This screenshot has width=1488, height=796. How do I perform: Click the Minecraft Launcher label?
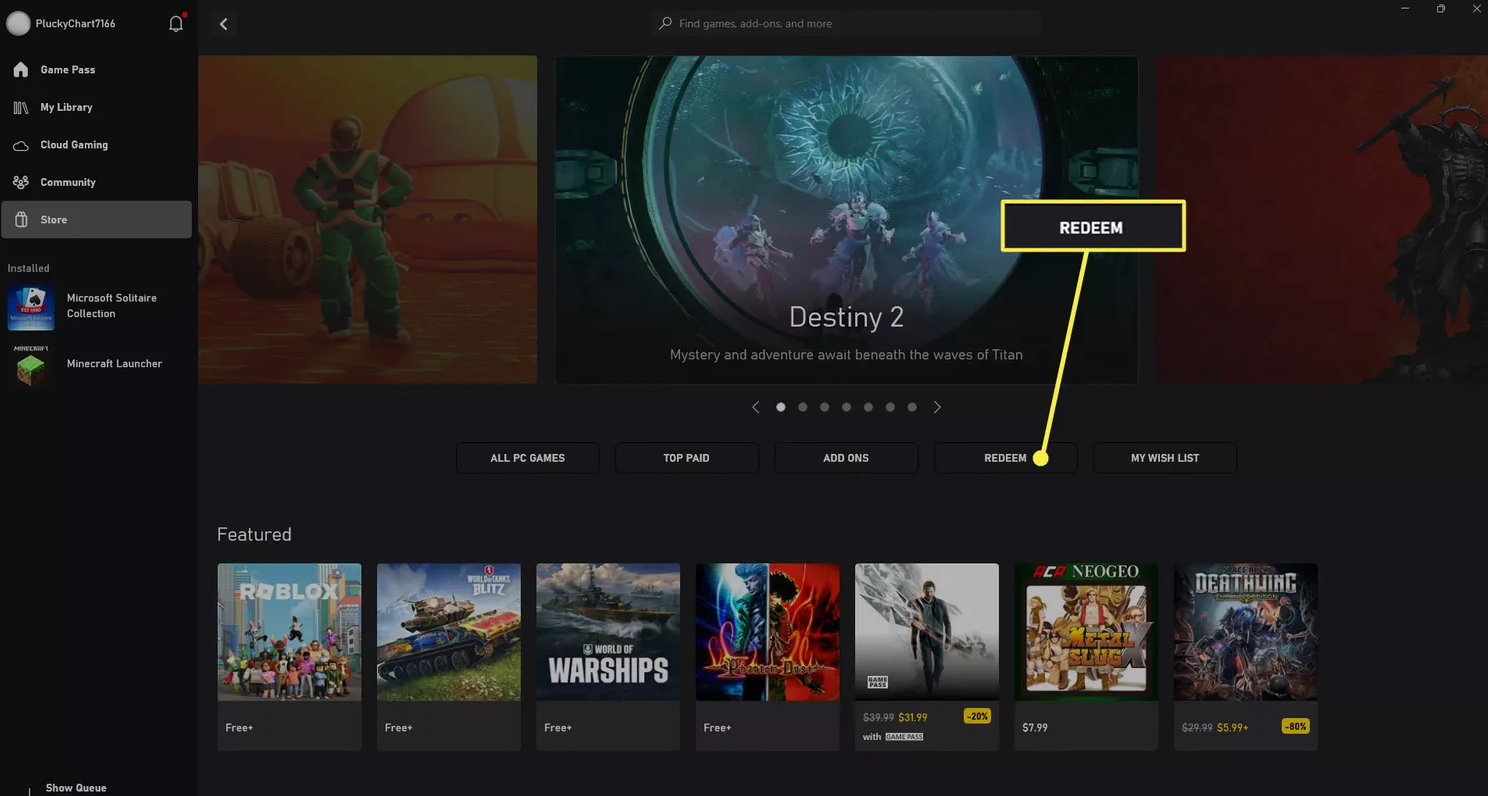pos(114,364)
